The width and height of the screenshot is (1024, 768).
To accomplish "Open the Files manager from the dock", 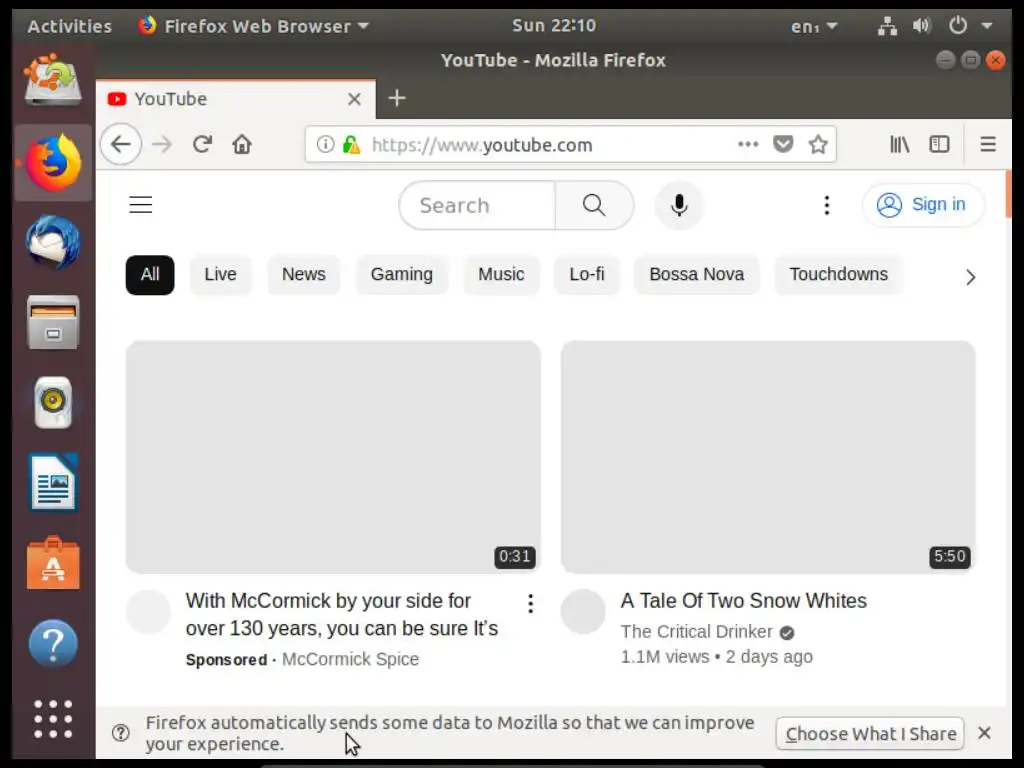I will (x=53, y=323).
